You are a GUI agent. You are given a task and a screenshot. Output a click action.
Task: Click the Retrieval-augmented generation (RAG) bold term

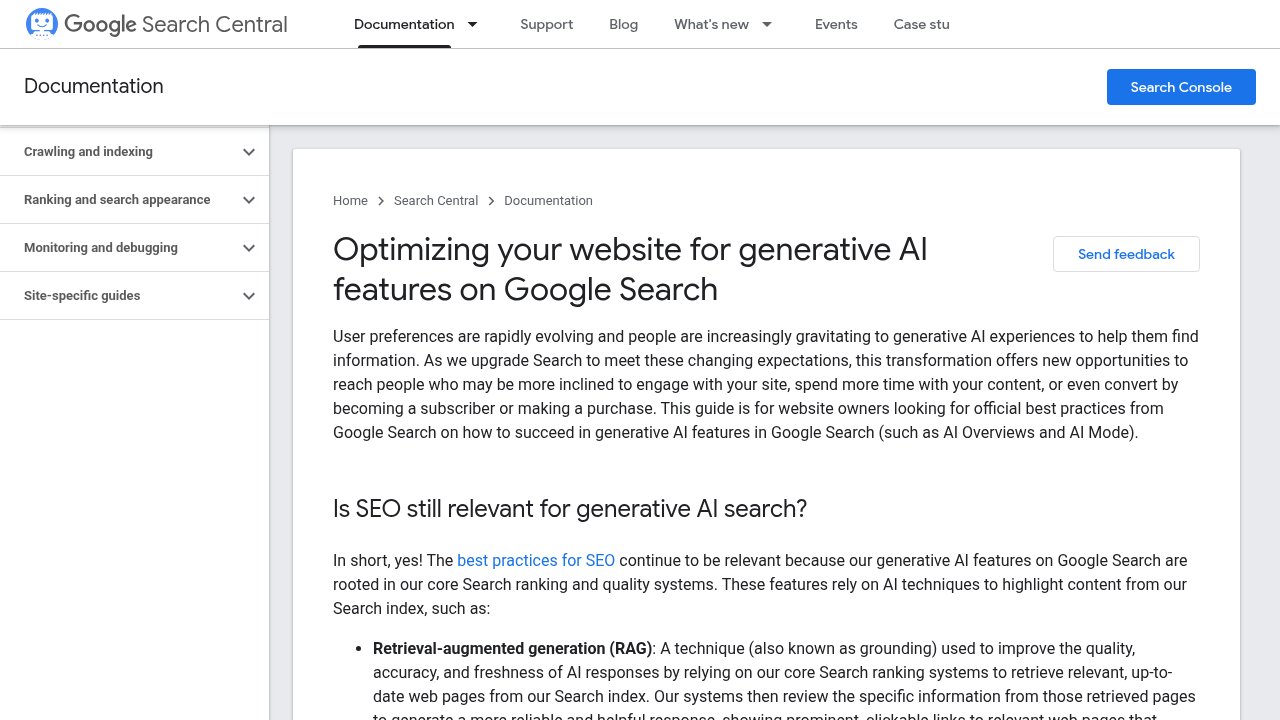pos(512,648)
